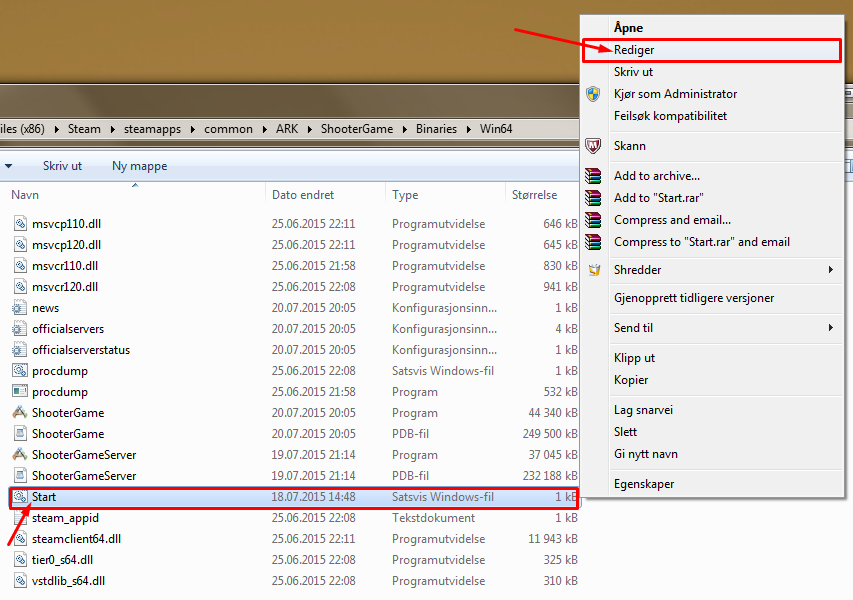This screenshot has width=853, height=600.
Task: Go to the common breadcrumb folder
Action: pyautogui.click(x=228, y=129)
